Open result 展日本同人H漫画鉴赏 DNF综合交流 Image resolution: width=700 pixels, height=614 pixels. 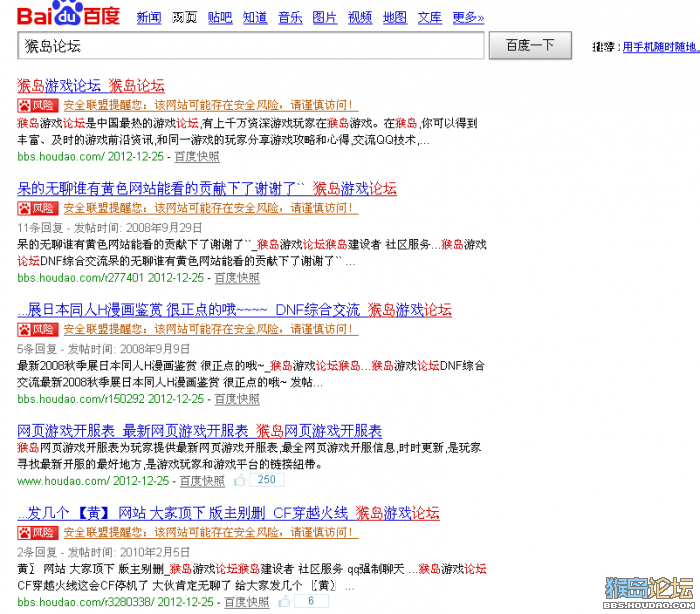235,309
